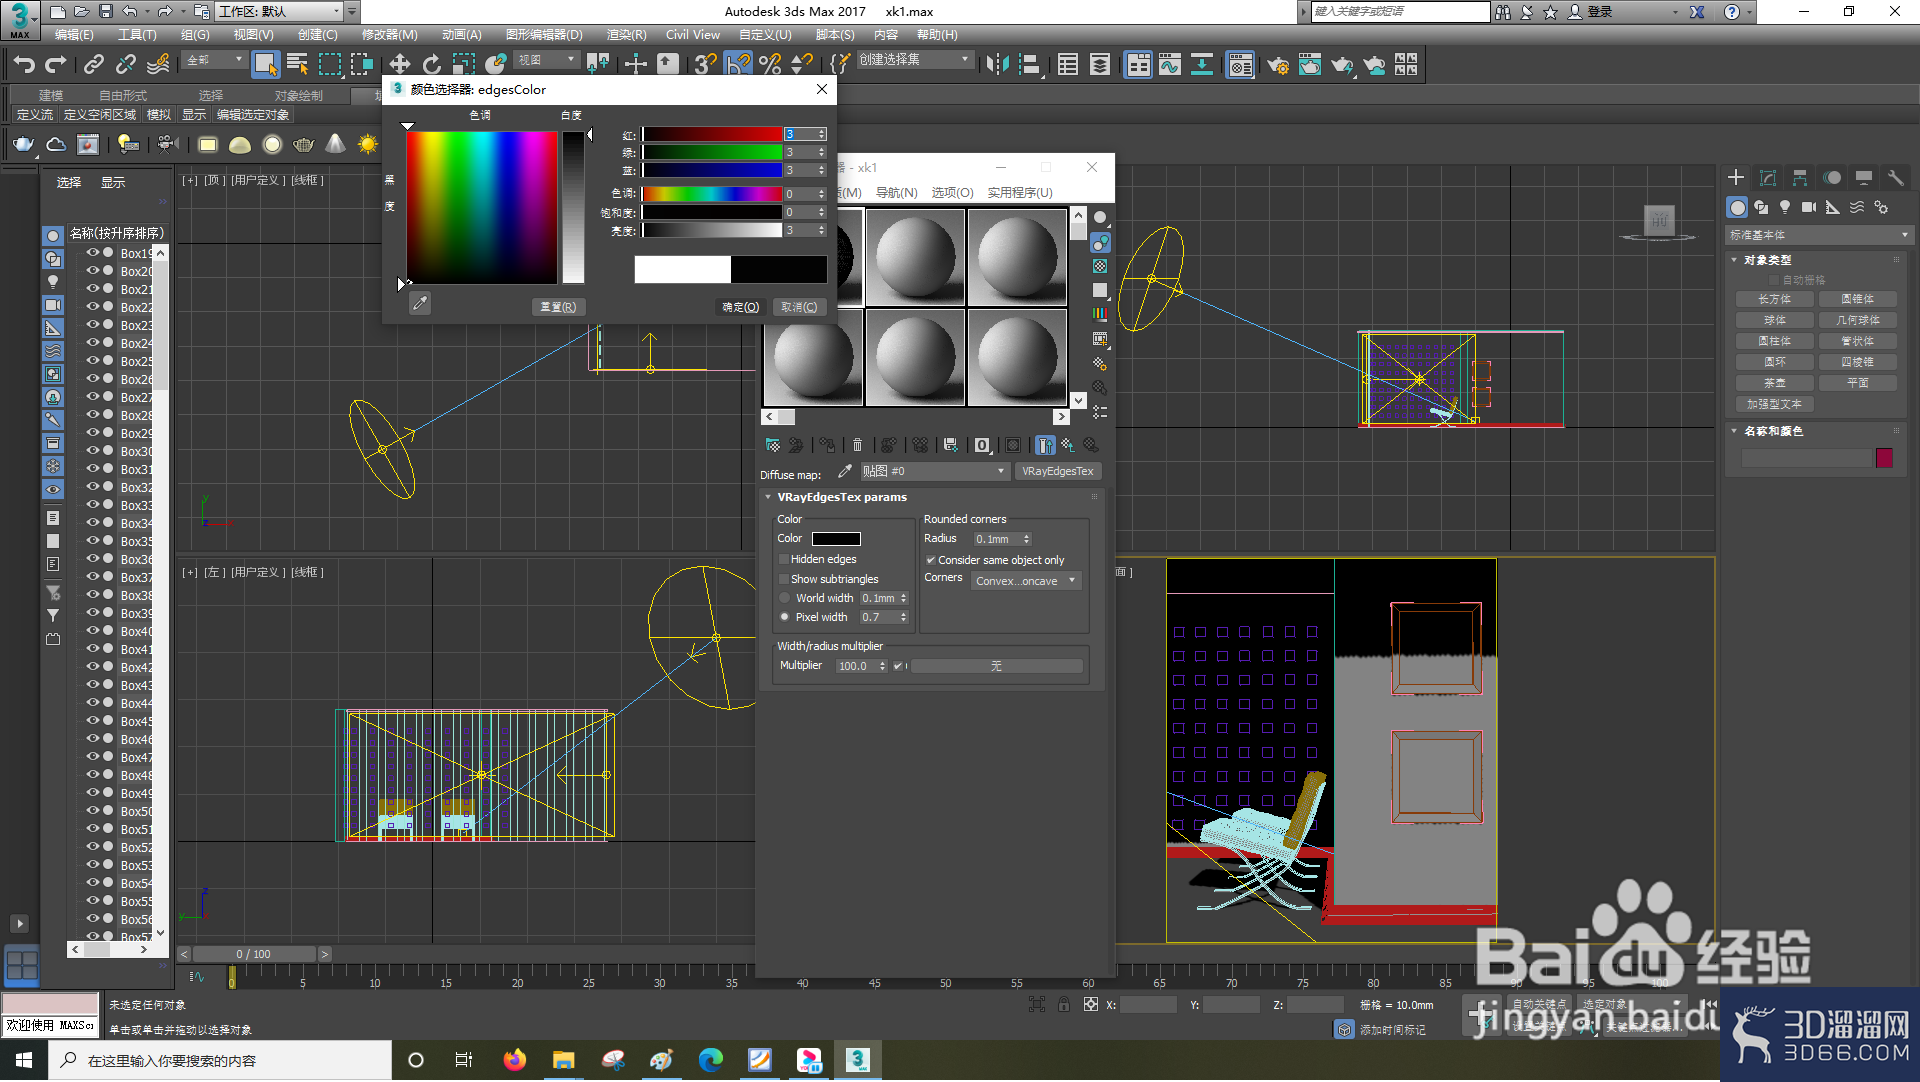Toggle the 3D Snaps icon
This screenshot has height=1082, width=1920.
click(705, 64)
